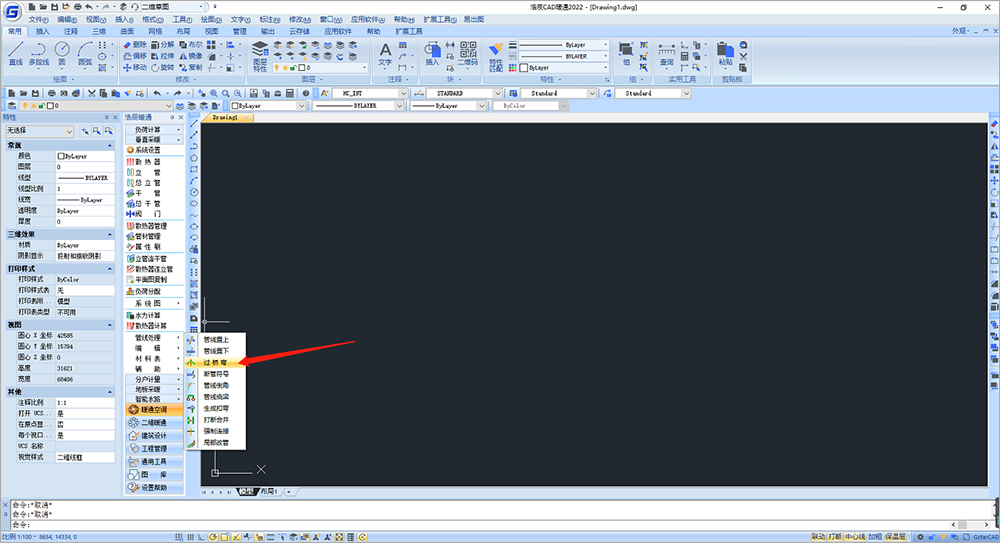This screenshot has height=543, width=1000.
Task: Switch to the 注释 ribbon tab
Action: pyautogui.click(x=70, y=31)
